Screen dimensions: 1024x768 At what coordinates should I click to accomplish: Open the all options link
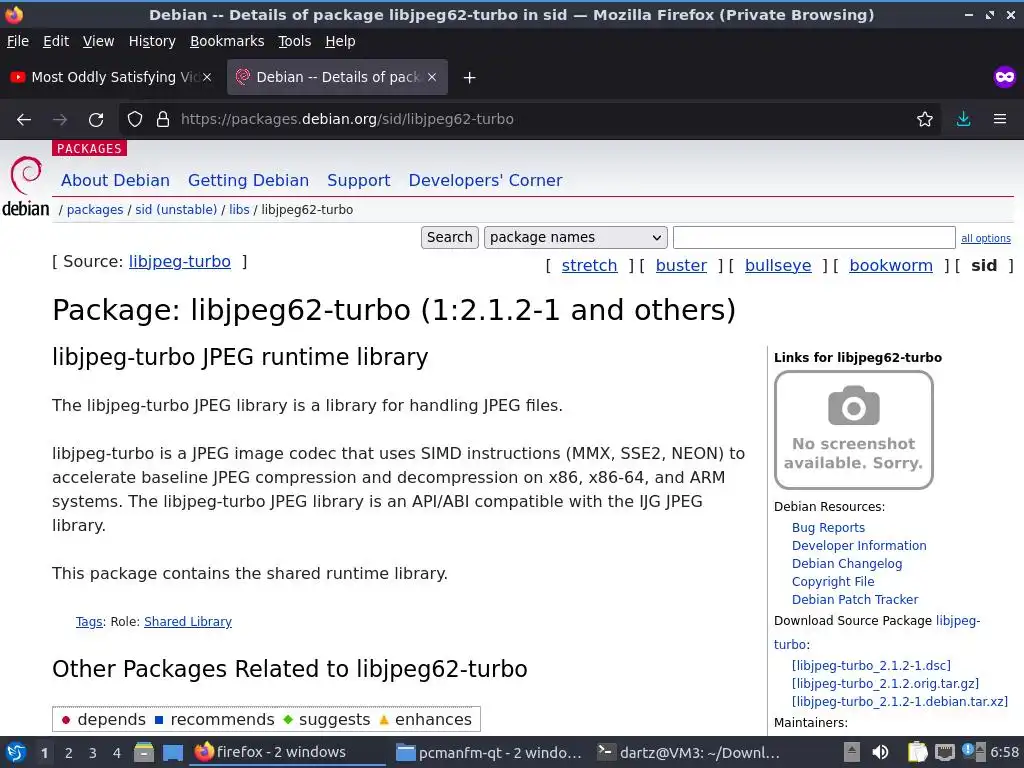[985, 238]
